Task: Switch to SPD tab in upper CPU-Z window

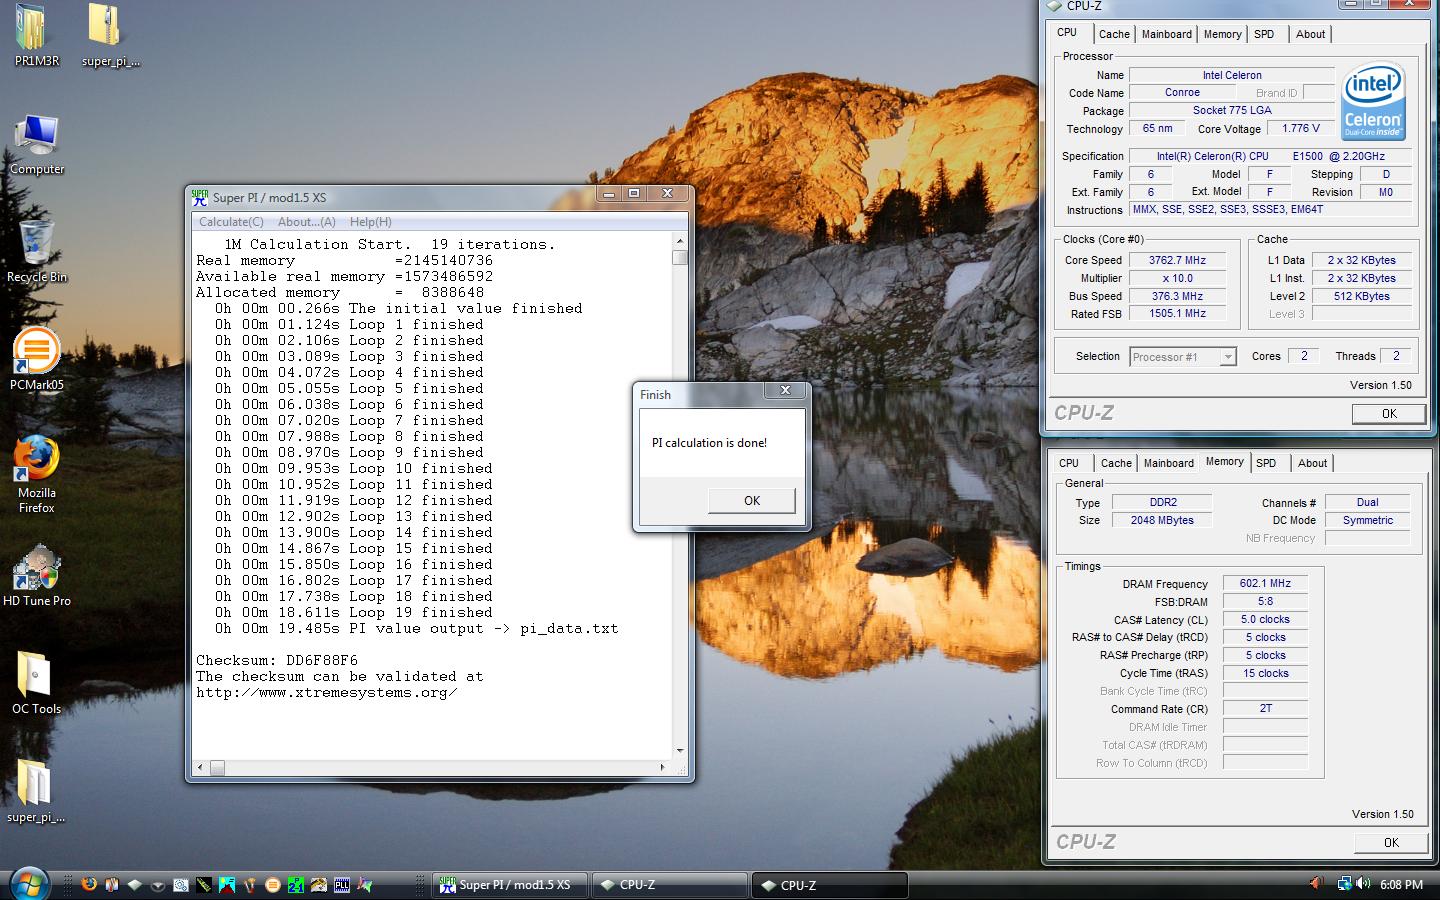Action: [x=1265, y=34]
